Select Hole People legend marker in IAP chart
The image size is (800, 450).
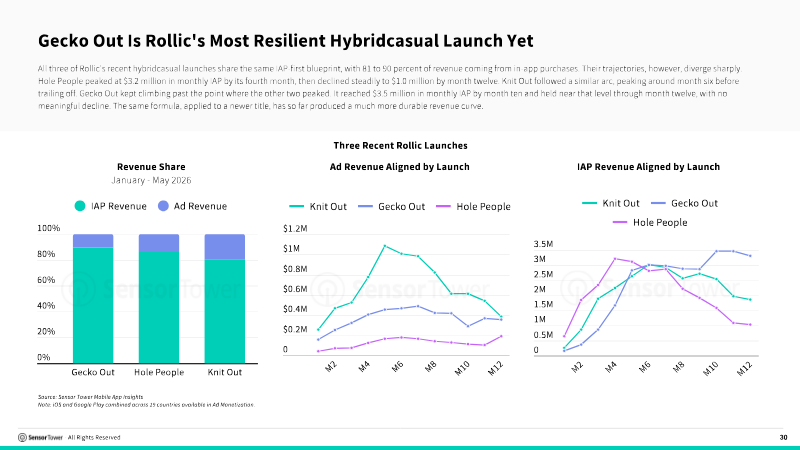pos(620,222)
